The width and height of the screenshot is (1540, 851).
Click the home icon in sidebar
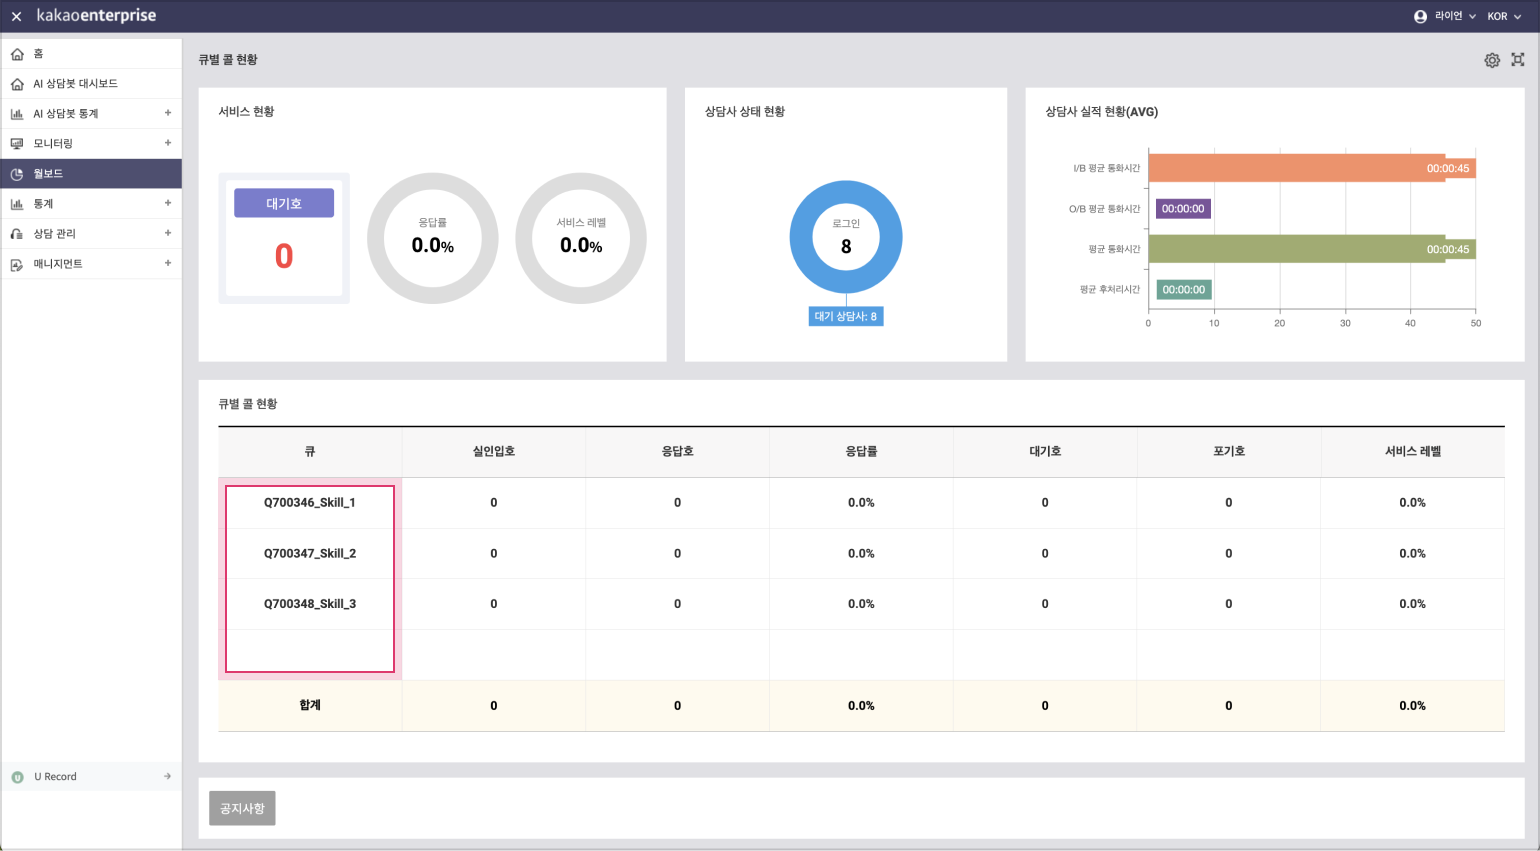pyautogui.click(x=17, y=54)
